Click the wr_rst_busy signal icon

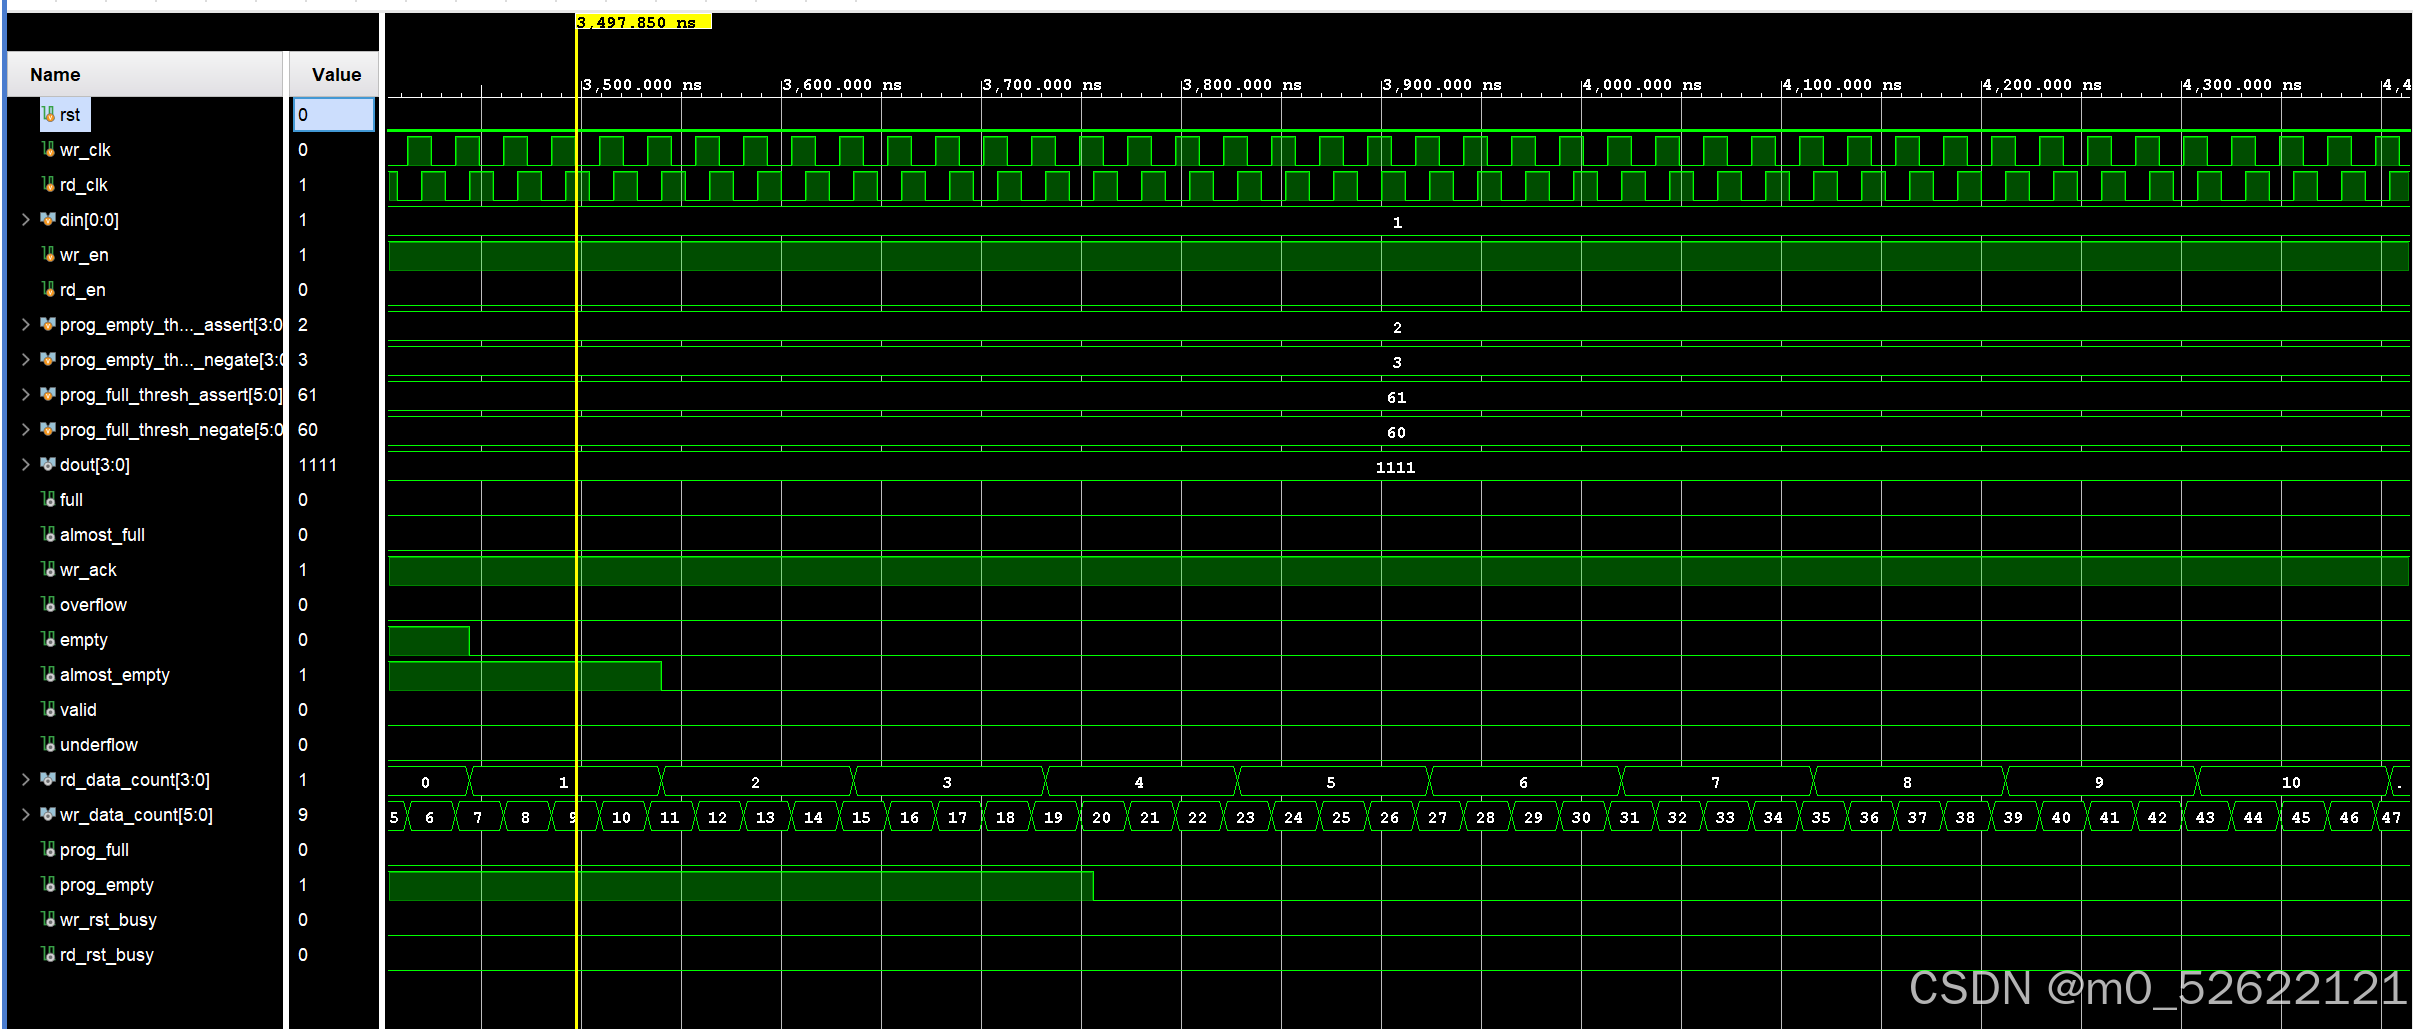click(x=48, y=919)
